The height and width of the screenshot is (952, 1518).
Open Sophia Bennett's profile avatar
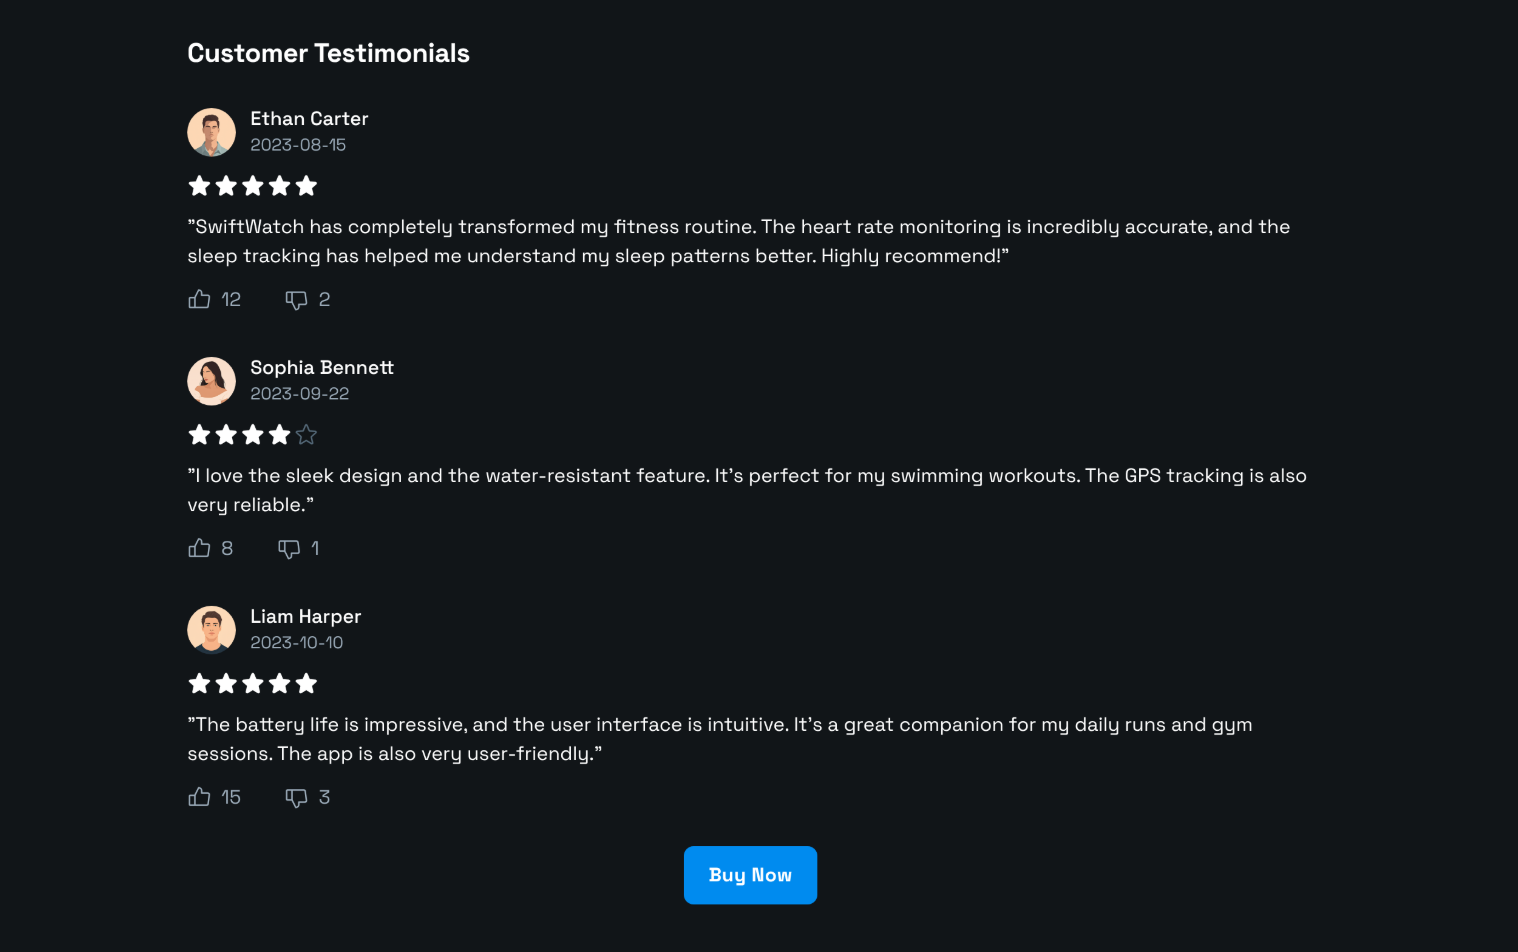(212, 381)
